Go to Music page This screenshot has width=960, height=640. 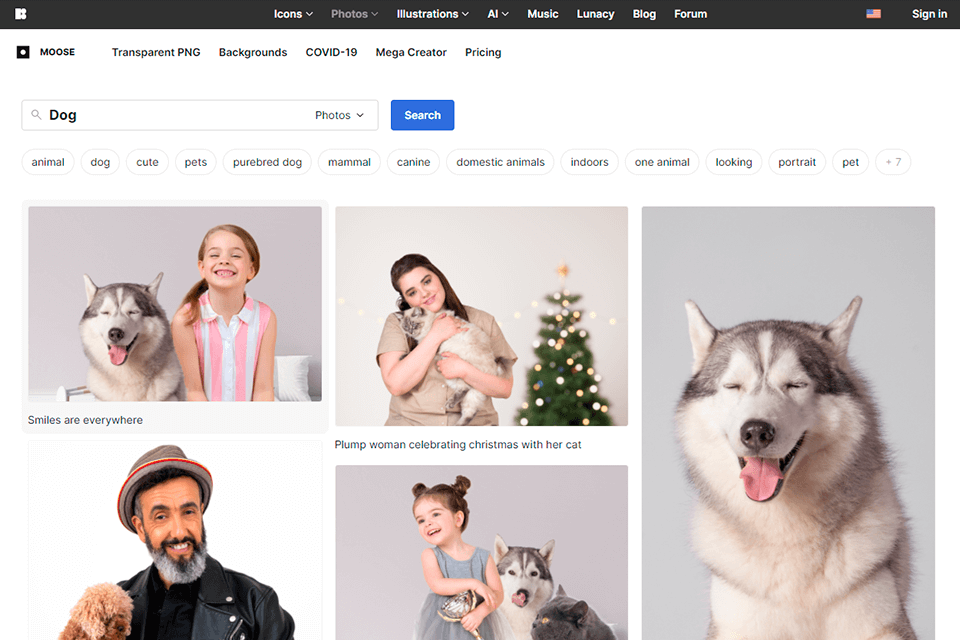(542, 13)
